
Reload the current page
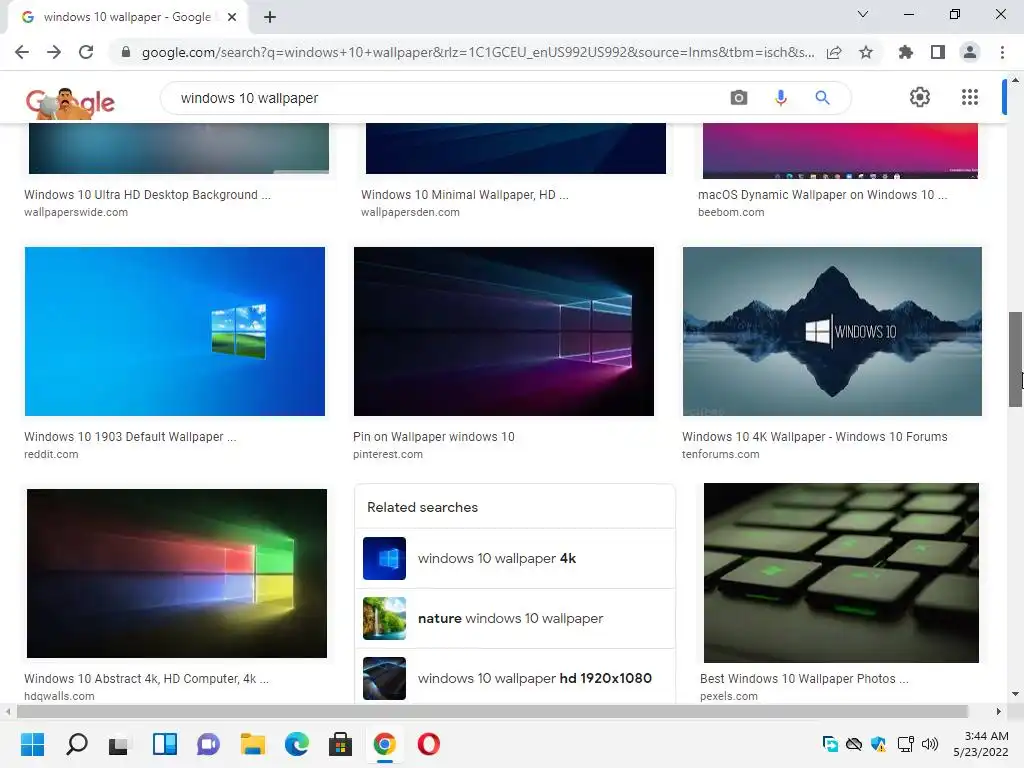pos(86,52)
